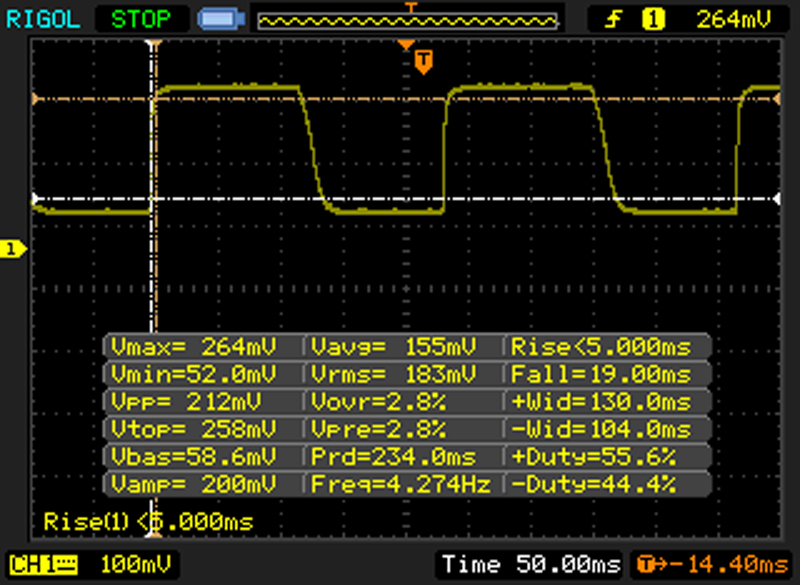
Task: Click the Rise<5.000ms measurement in table
Action: click(x=601, y=347)
